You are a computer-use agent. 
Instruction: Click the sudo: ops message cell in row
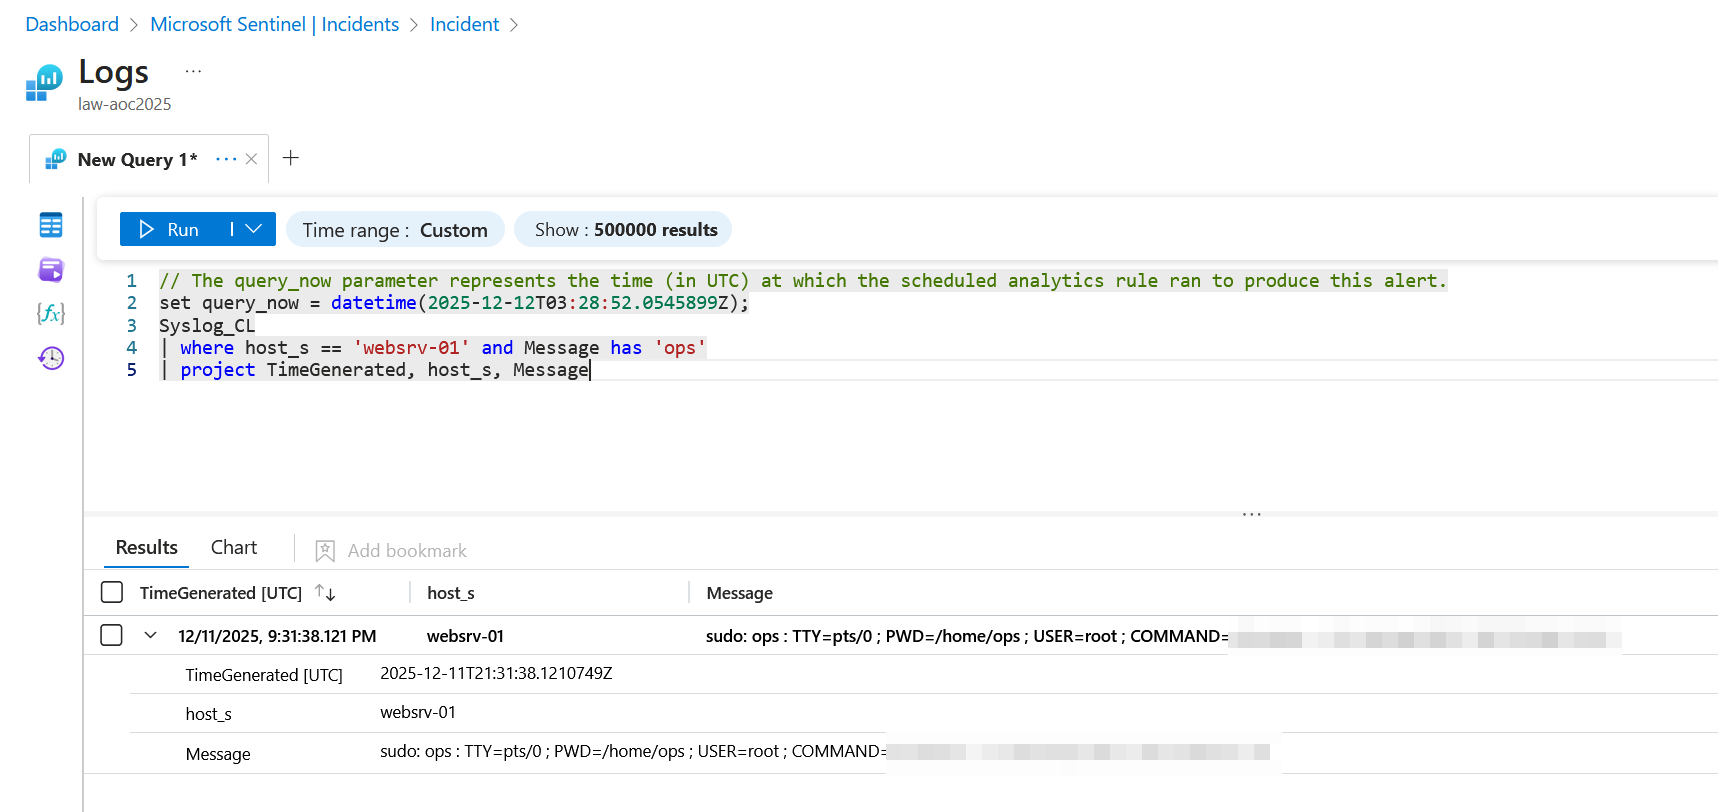966,636
